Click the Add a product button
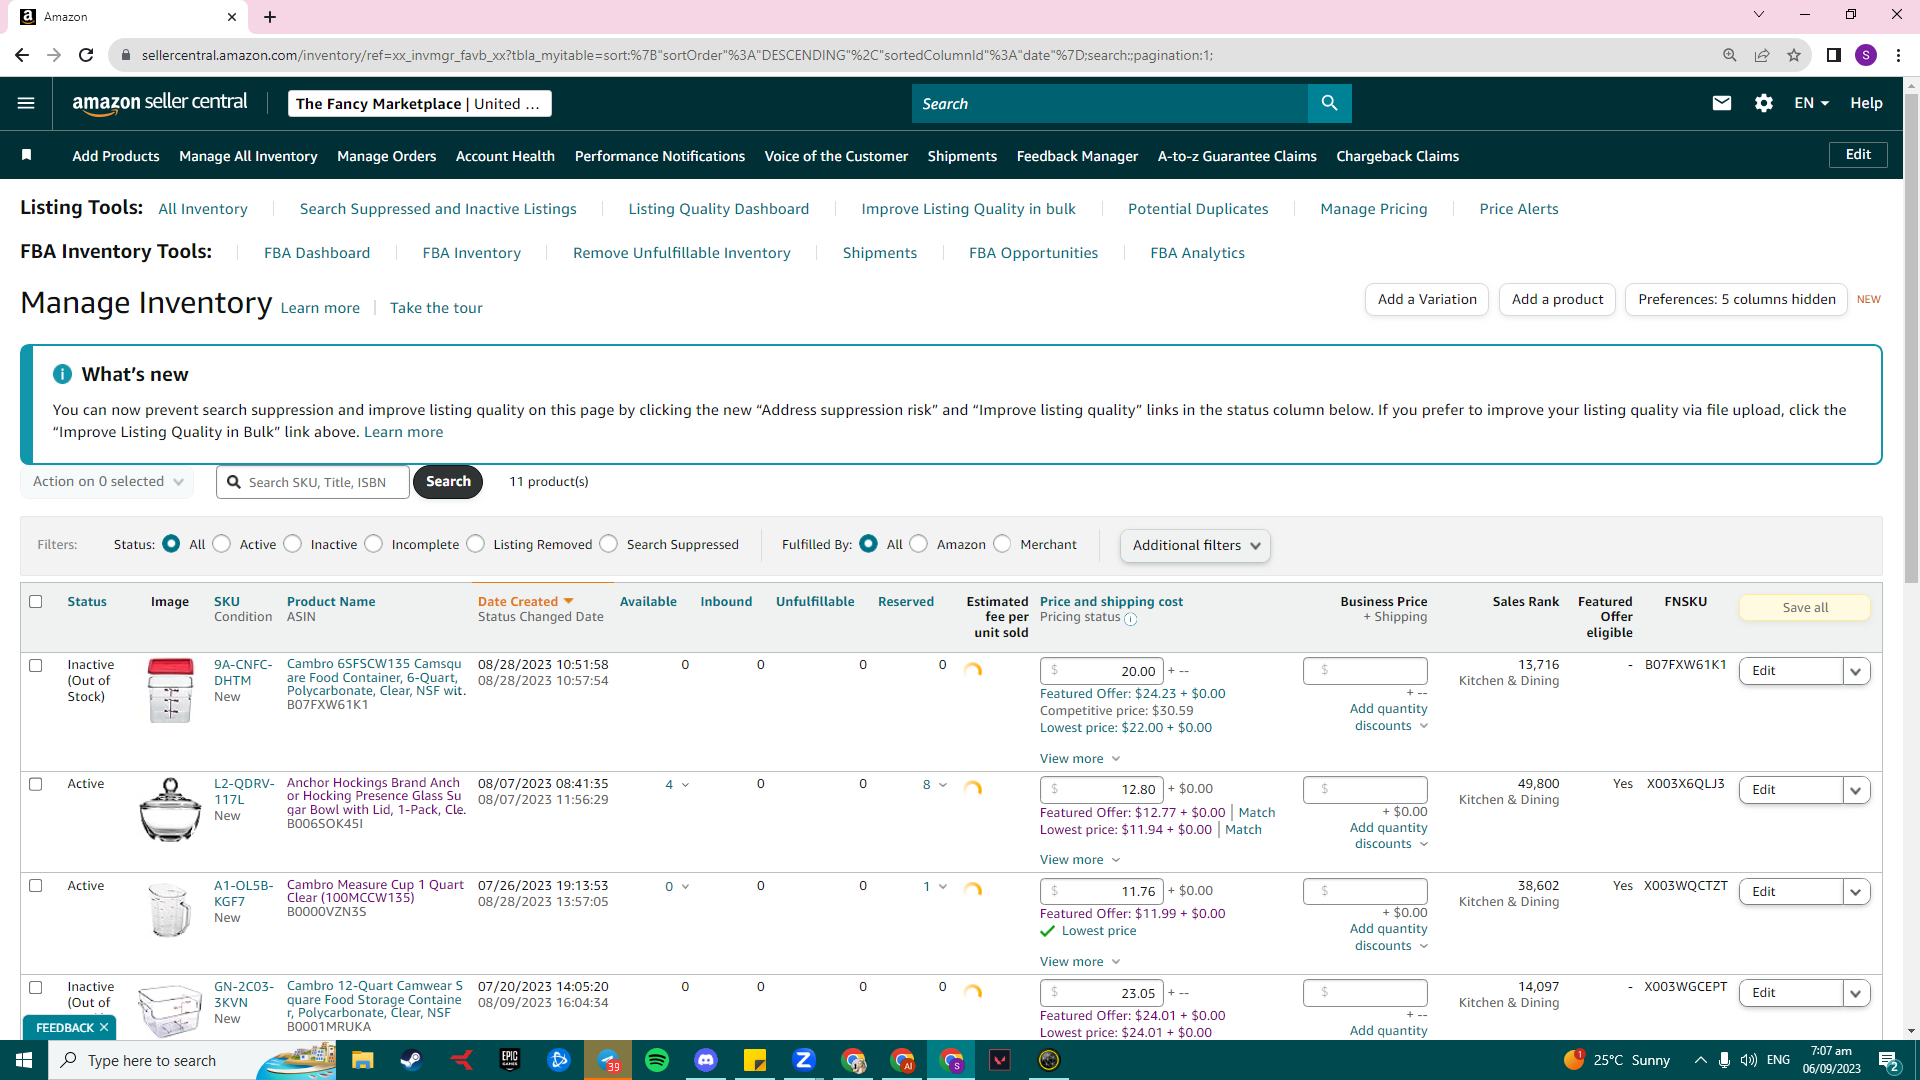The width and height of the screenshot is (1920, 1080). click(1557, 299)
